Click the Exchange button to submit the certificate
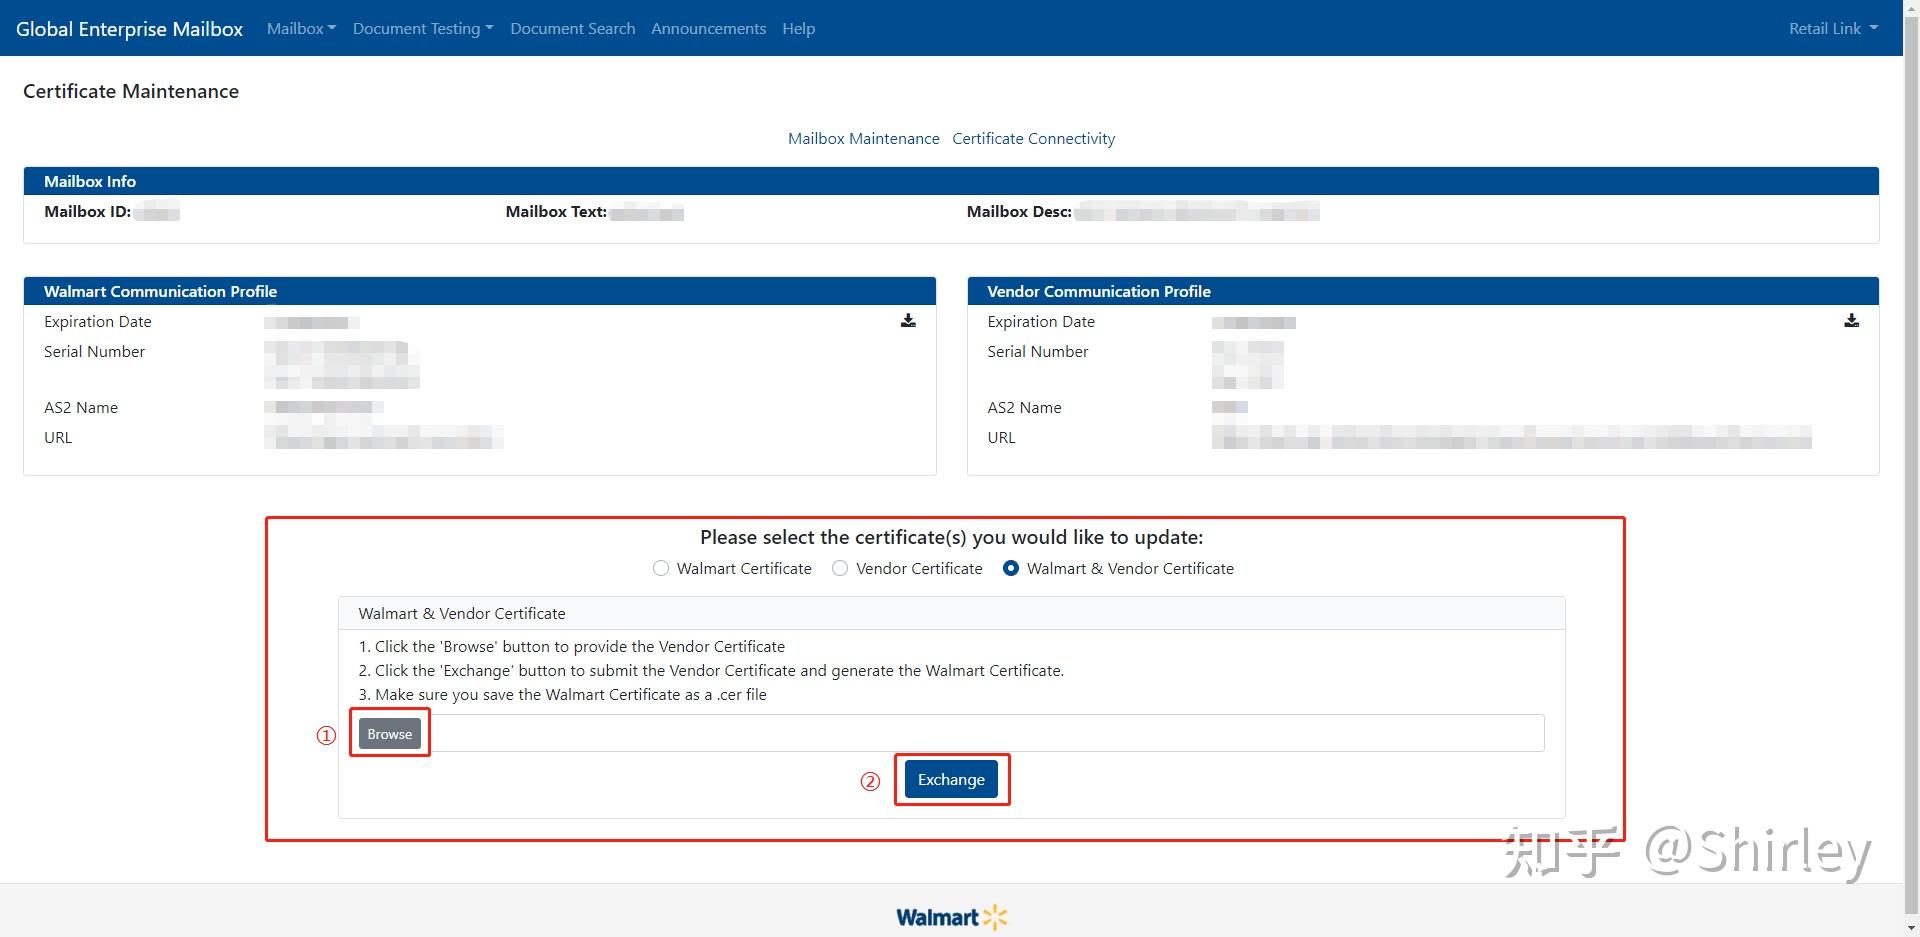The height and width of the screenshot is (937, 1920). tap(950, 779)
